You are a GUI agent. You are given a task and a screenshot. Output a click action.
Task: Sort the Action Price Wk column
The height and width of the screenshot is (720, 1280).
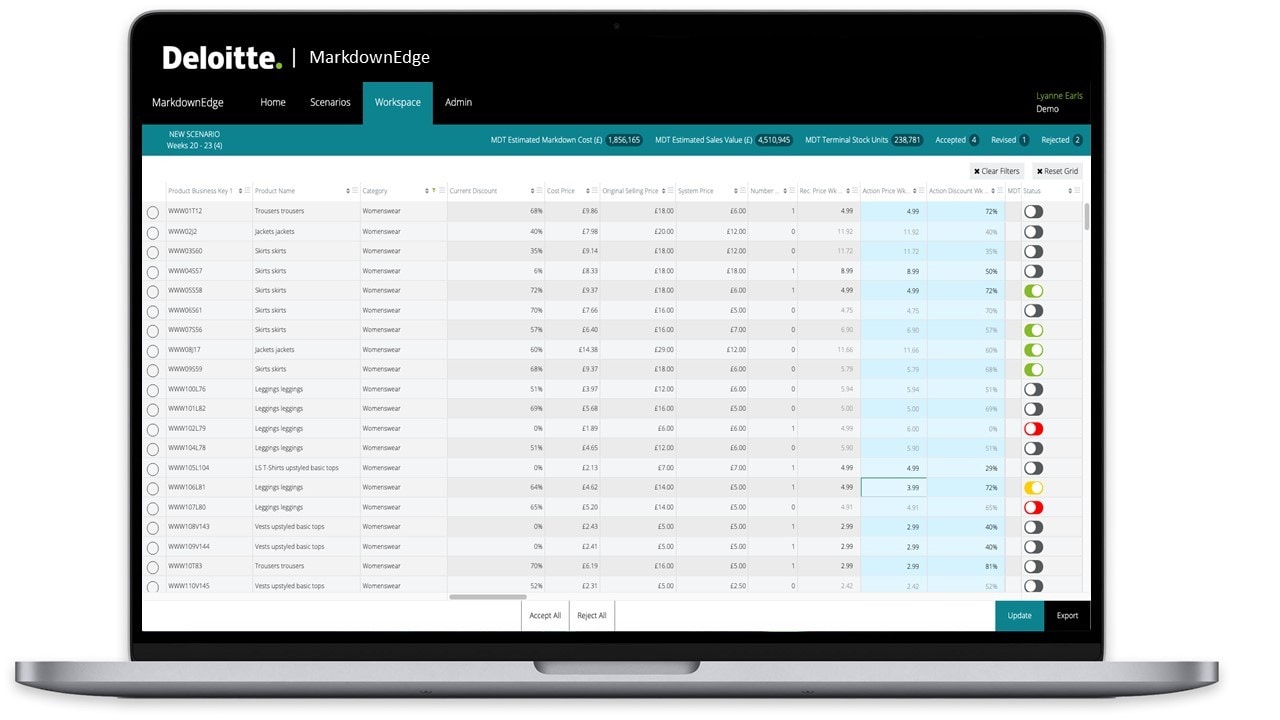click(x=915, y=191)
